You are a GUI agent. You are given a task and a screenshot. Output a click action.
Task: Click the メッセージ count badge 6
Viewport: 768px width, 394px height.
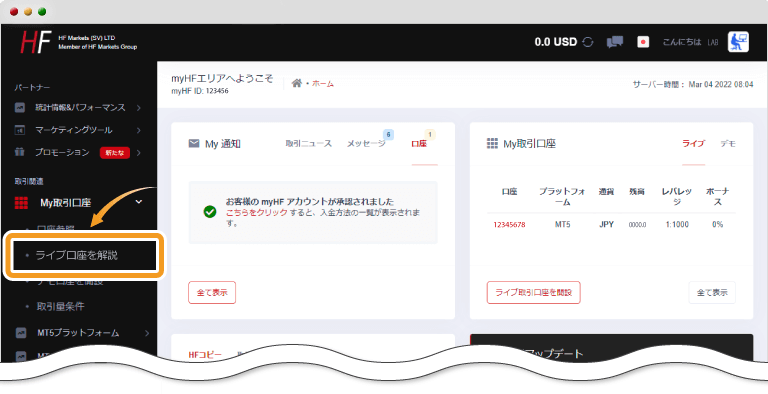coord(388,134)
